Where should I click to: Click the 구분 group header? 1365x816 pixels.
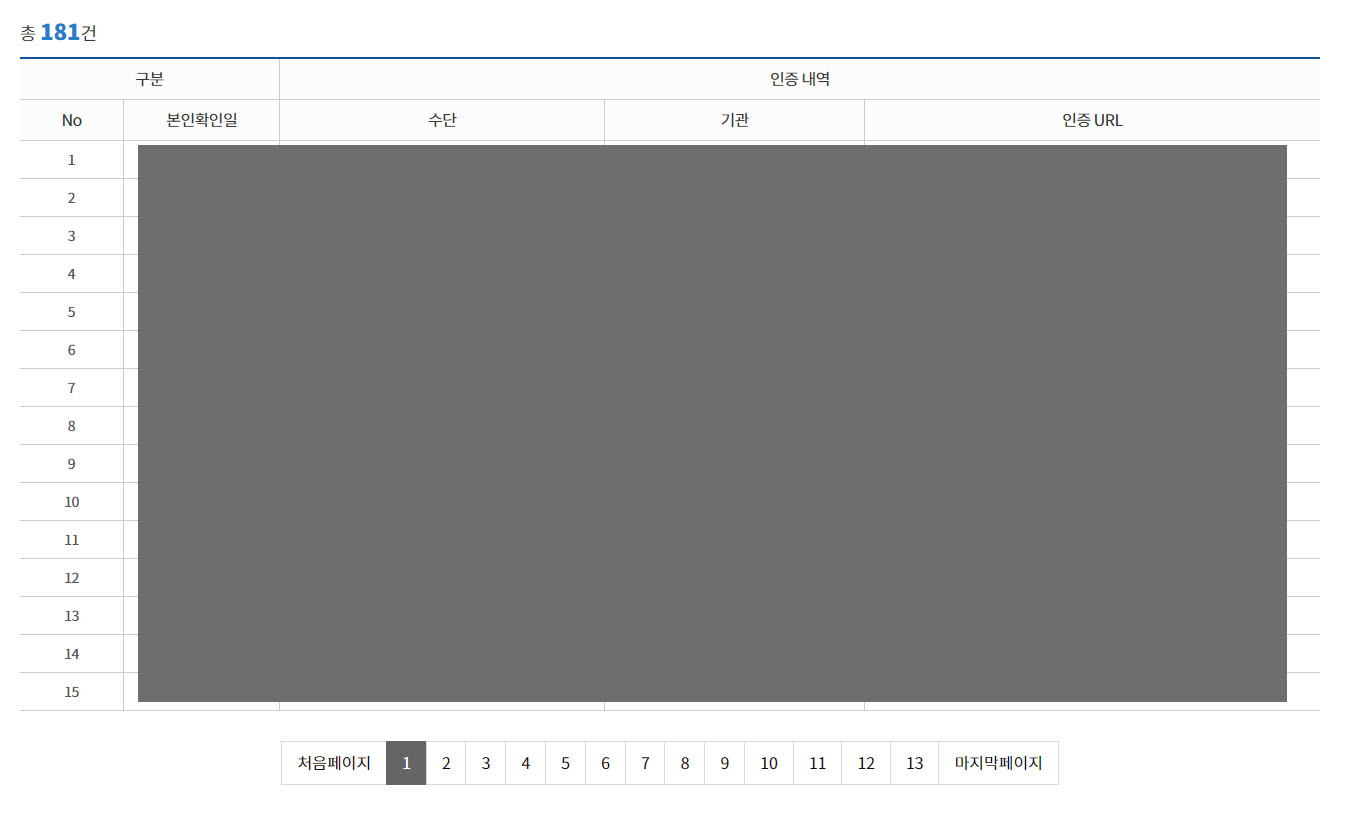pos(150,80)
